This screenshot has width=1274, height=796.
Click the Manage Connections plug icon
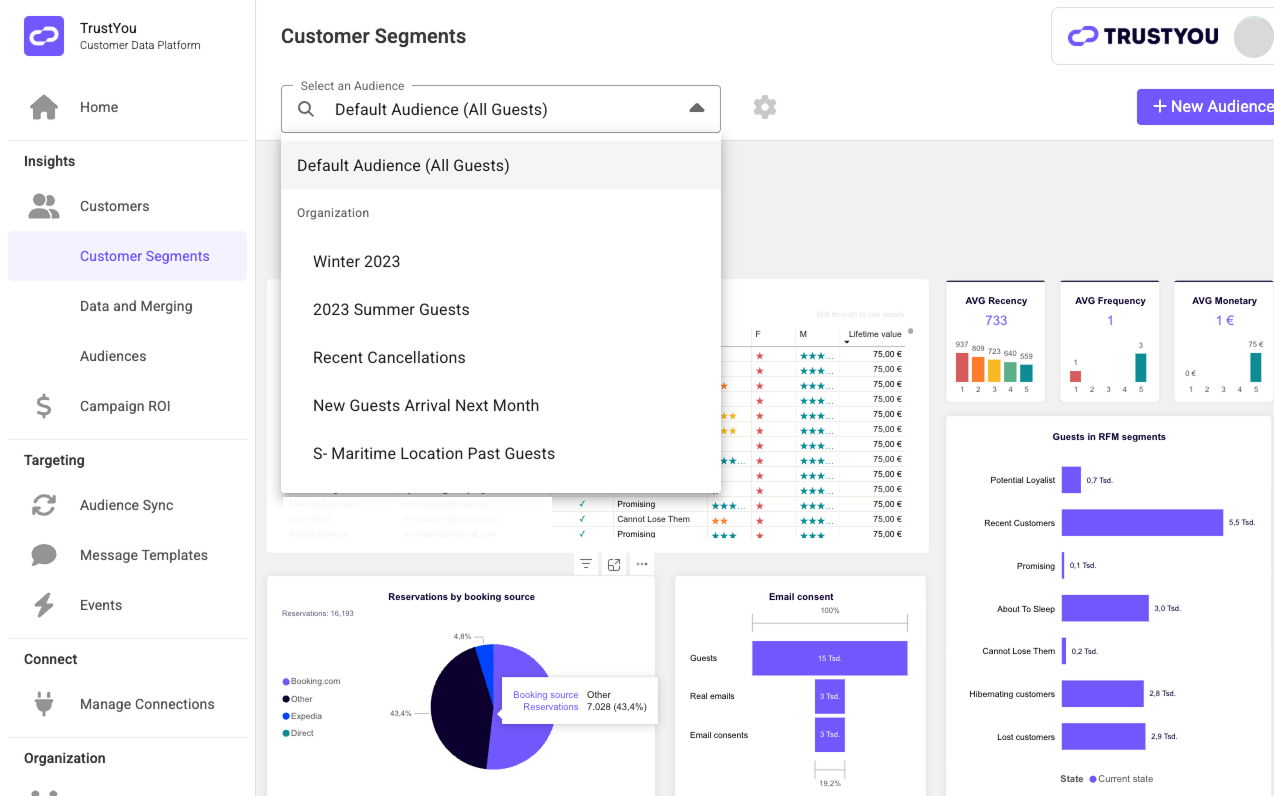tap(44, 704)
